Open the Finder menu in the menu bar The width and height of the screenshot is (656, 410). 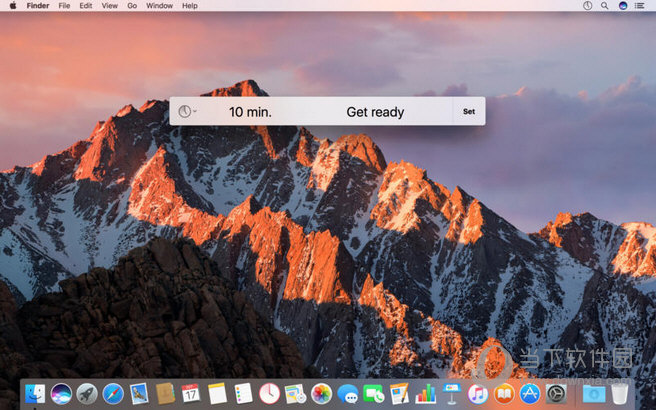coord(38,5)
